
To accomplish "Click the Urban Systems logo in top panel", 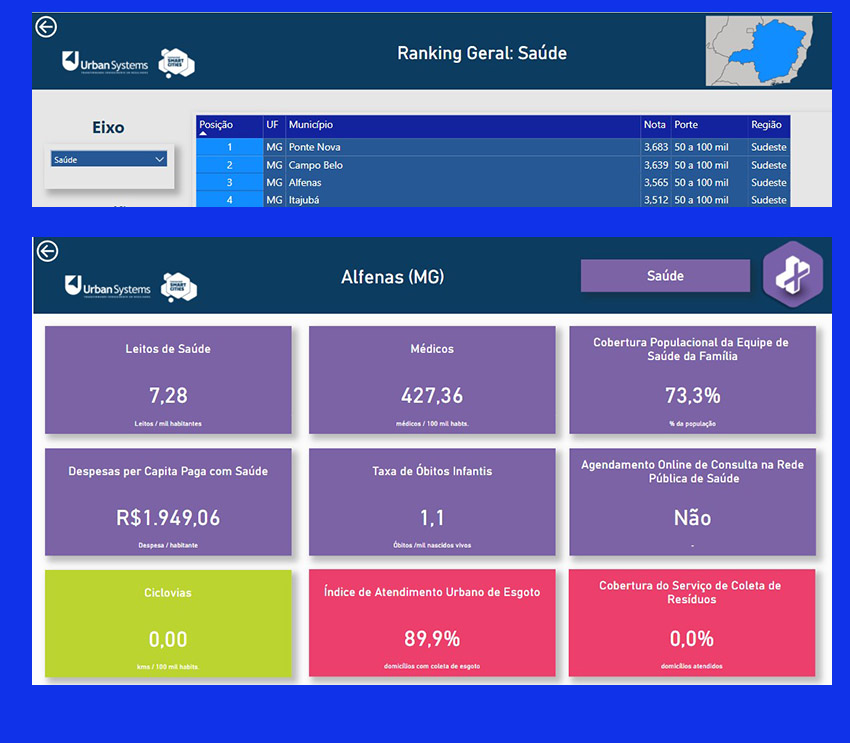I will point(105,62).
